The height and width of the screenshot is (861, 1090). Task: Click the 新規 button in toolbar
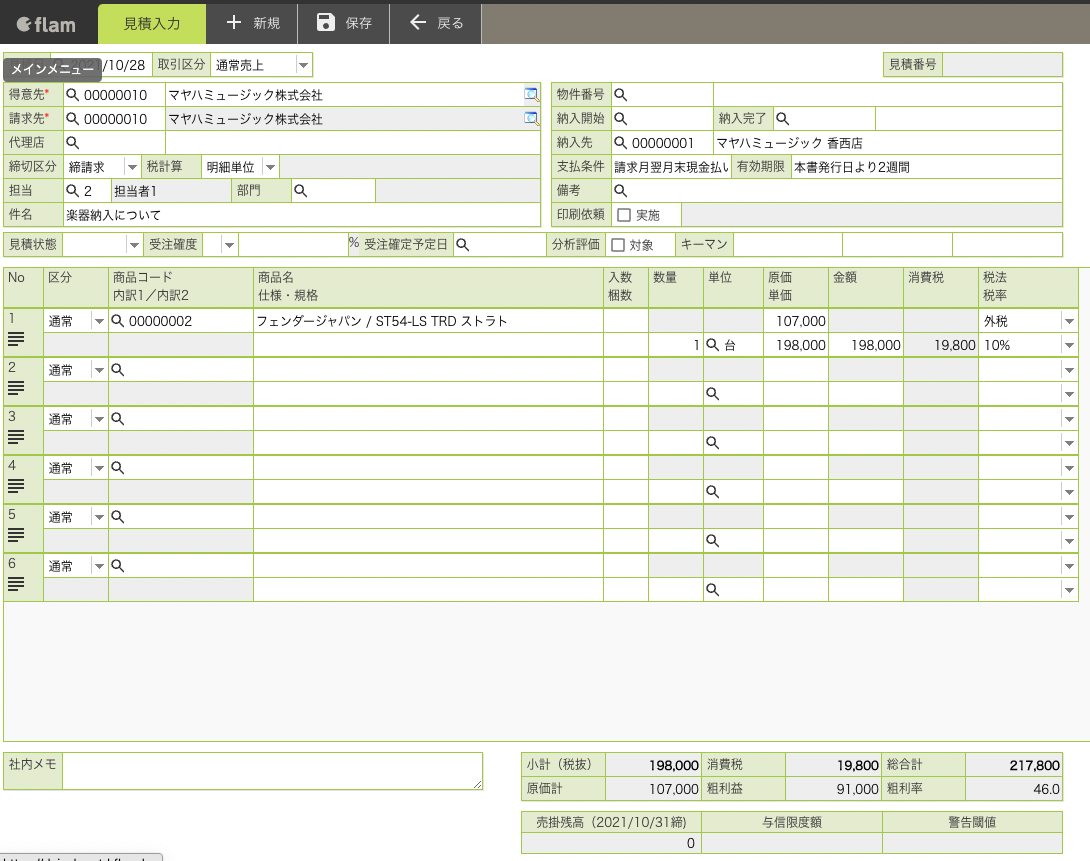click(254, 23)
